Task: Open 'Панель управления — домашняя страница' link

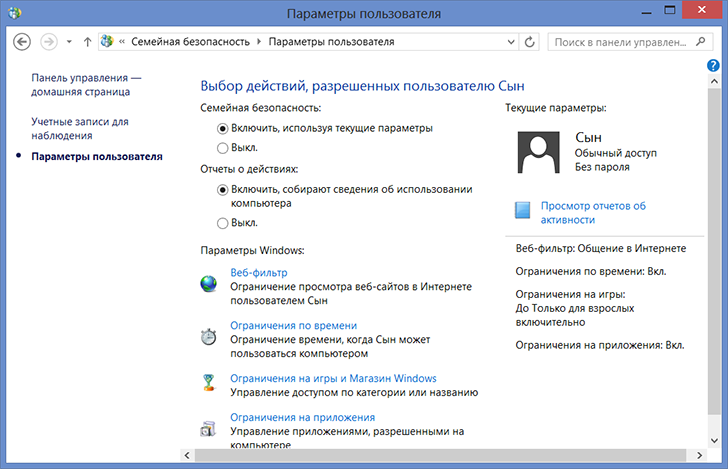Action: click(x=86, y=85)
